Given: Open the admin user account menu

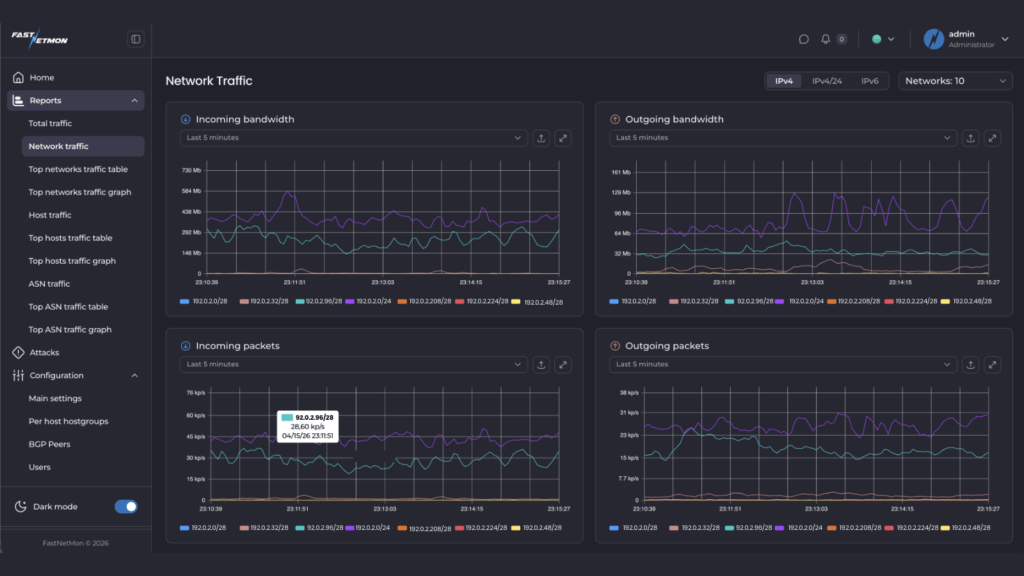Looking at the screenshot, I should (959, 39).
